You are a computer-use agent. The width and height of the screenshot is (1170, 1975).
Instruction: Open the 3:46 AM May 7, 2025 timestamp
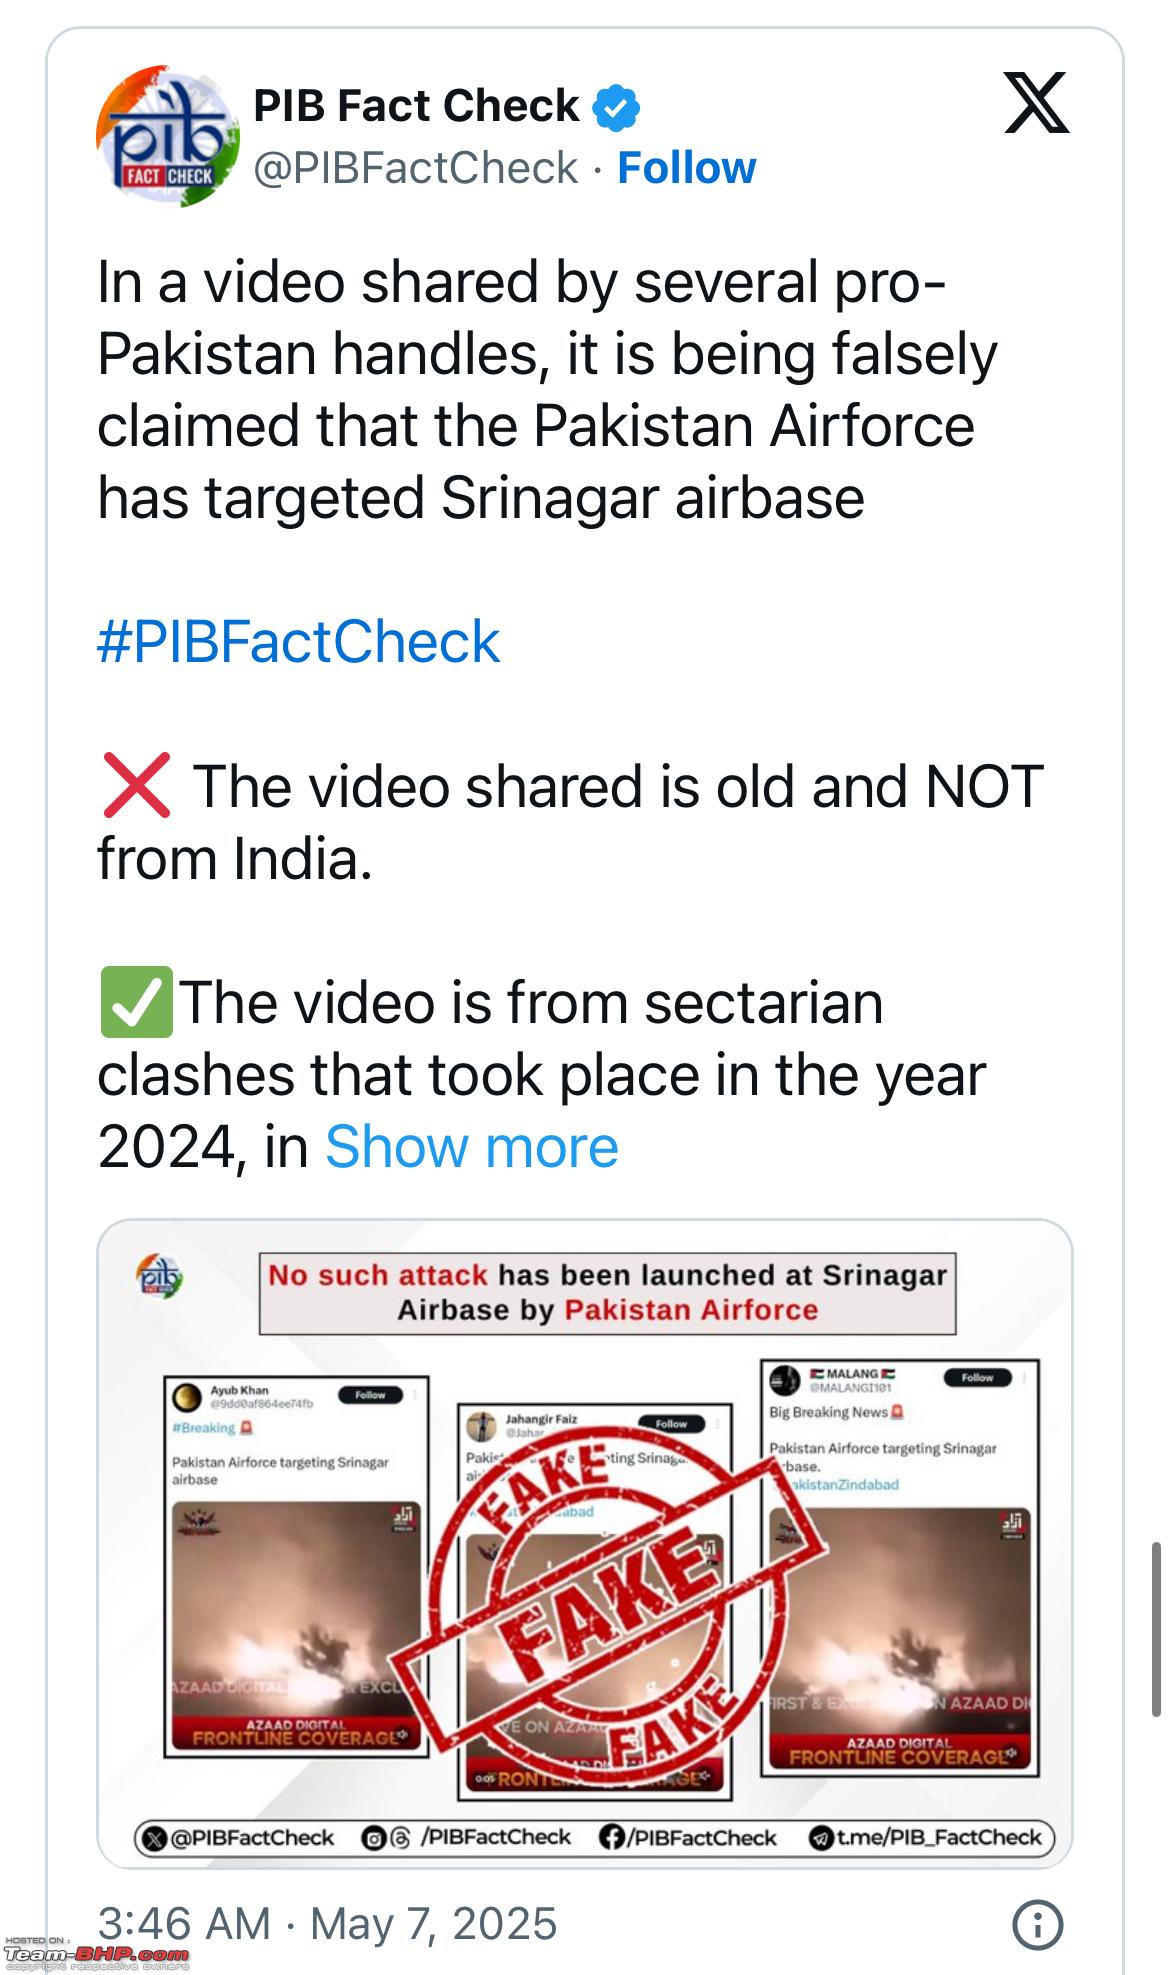pyautogui.click(x=327, y=1924)
